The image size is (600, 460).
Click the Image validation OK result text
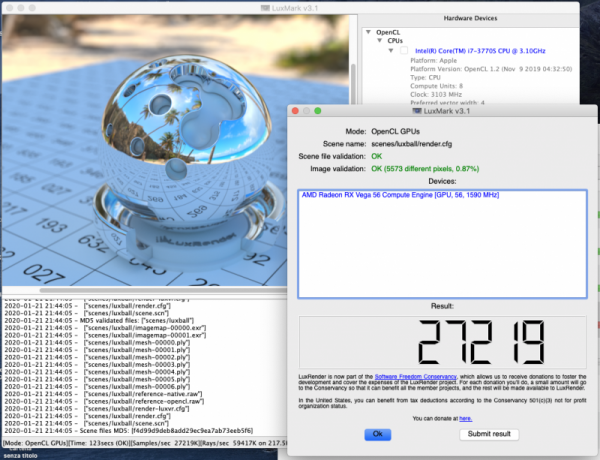click(425, 169)
